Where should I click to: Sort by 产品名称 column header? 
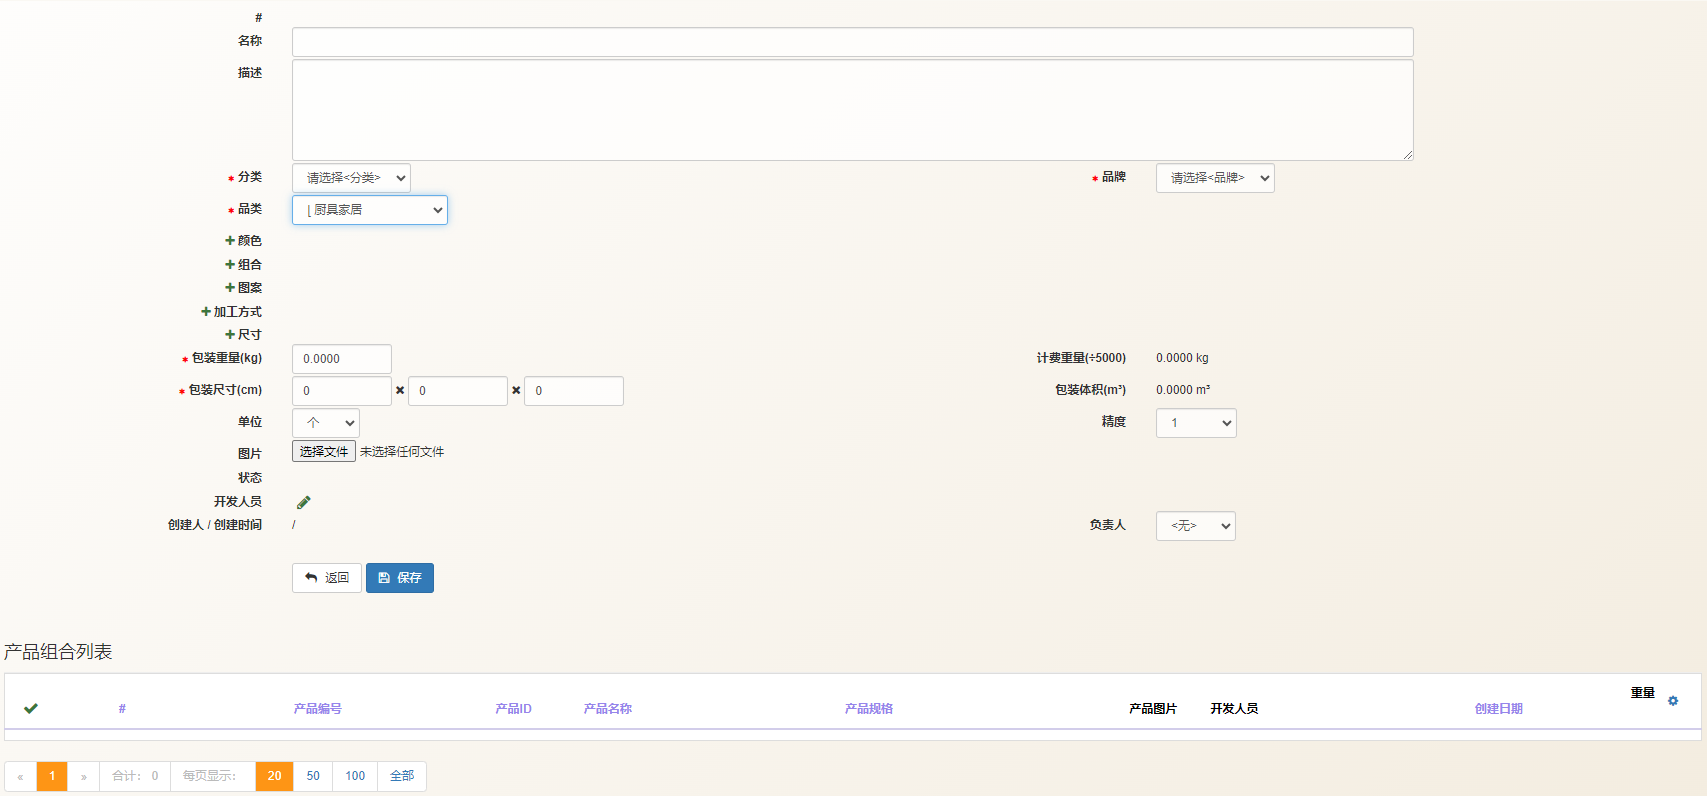click(x=608, y=709)
